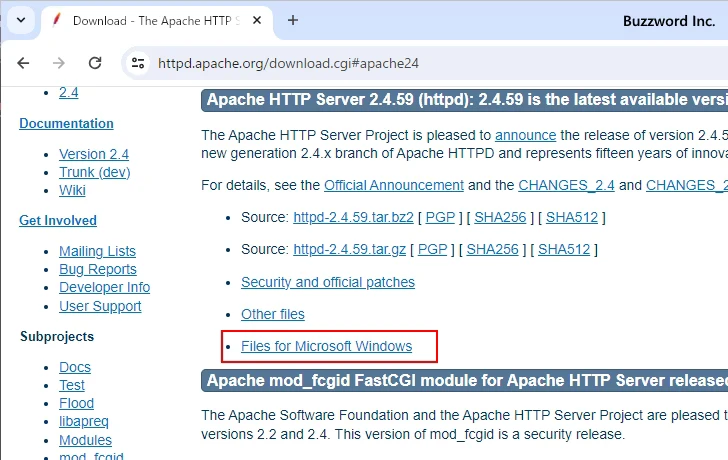Viewport: 728px width, 460px height.
Task: Open a new tab with plus button
Action: pyautogui.click(x=293, y=20)
